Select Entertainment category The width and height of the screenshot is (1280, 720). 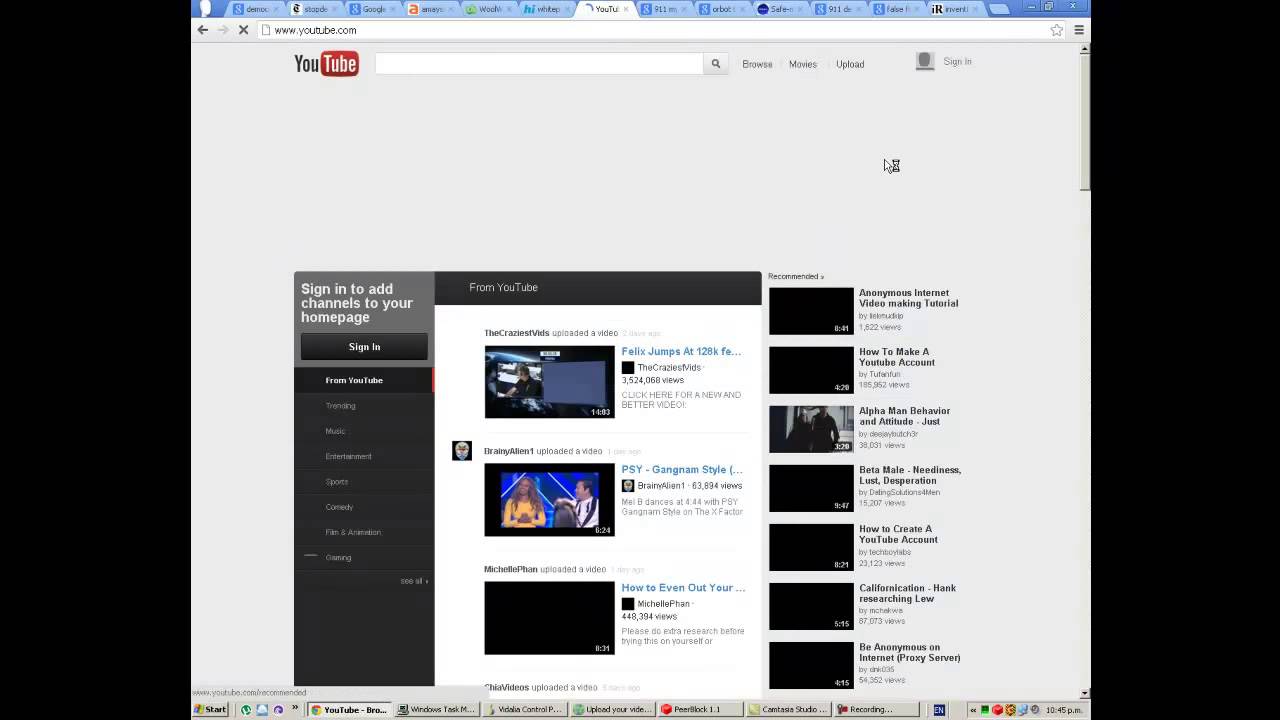(364, 456)
